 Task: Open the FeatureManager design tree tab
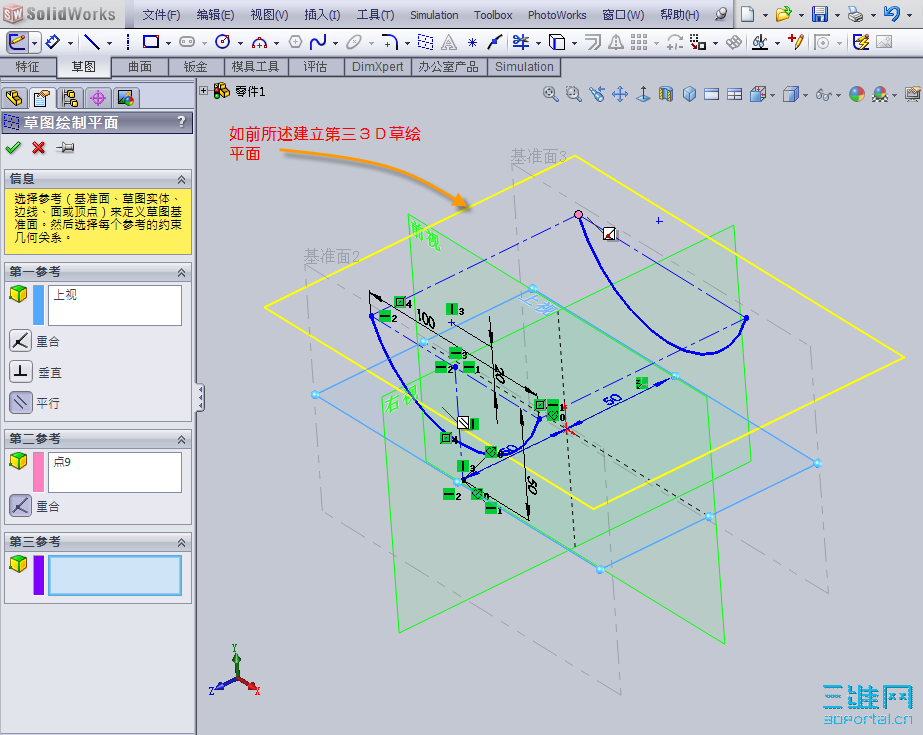click(14, 98)
